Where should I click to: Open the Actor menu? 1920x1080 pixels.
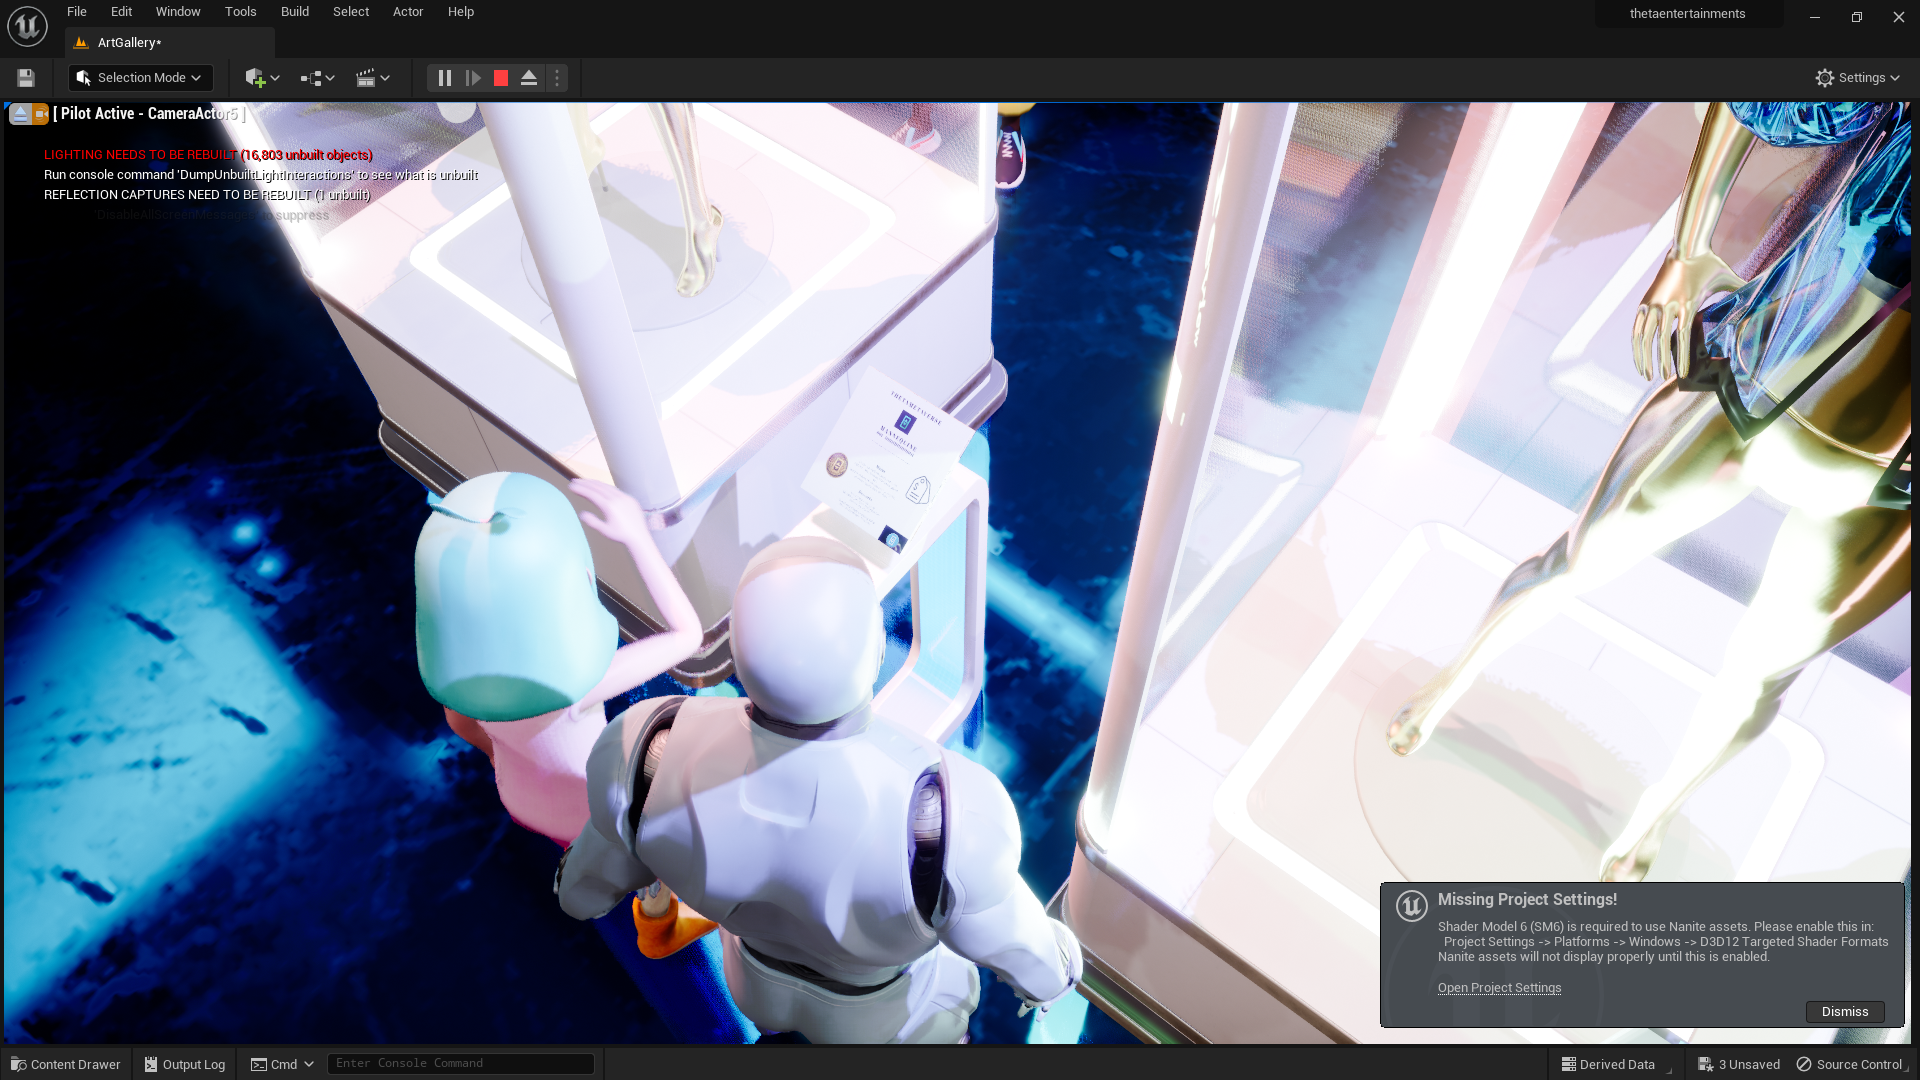coord(407,12)
